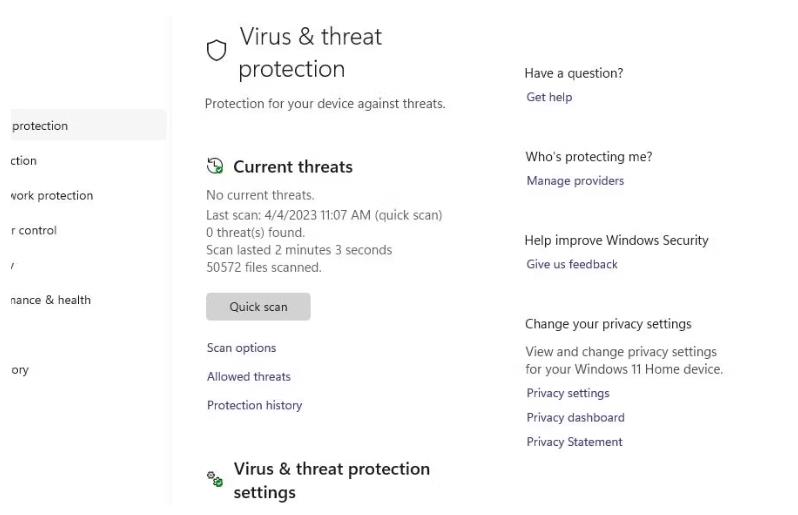Open Manage providers link
This screenshot has height=515, width=798.
click(x=575, y=181)
